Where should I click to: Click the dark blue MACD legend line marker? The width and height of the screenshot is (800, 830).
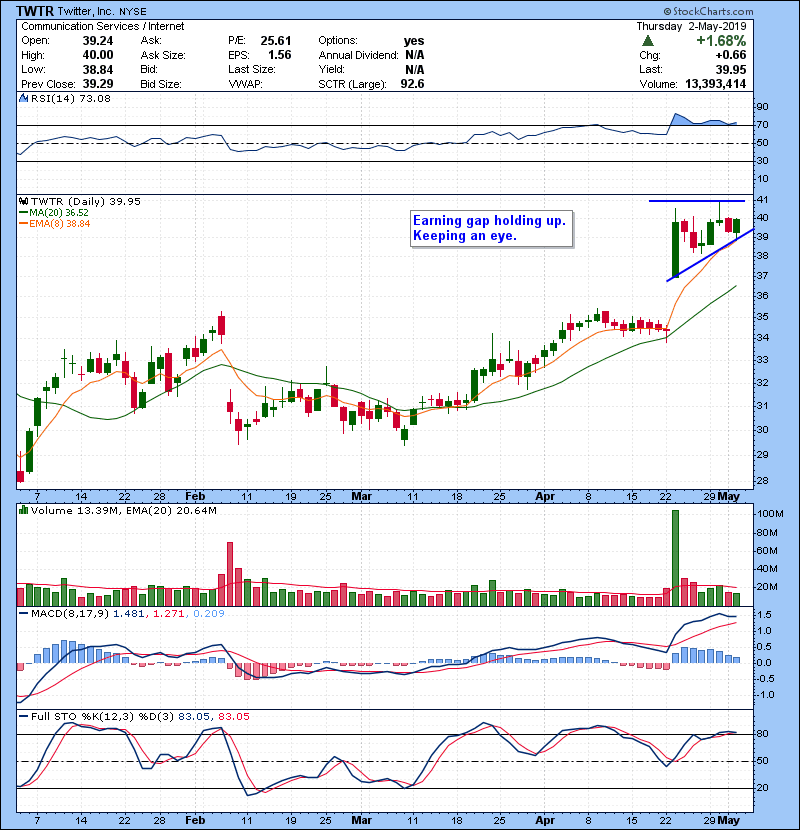23,614
